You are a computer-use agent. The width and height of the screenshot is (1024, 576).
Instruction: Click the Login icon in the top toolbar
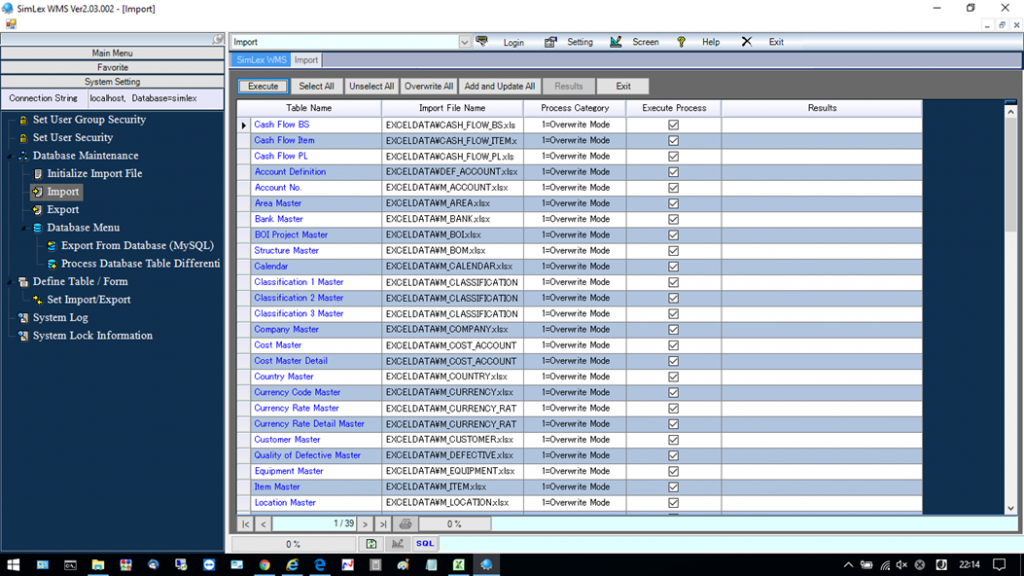point(483,41)
